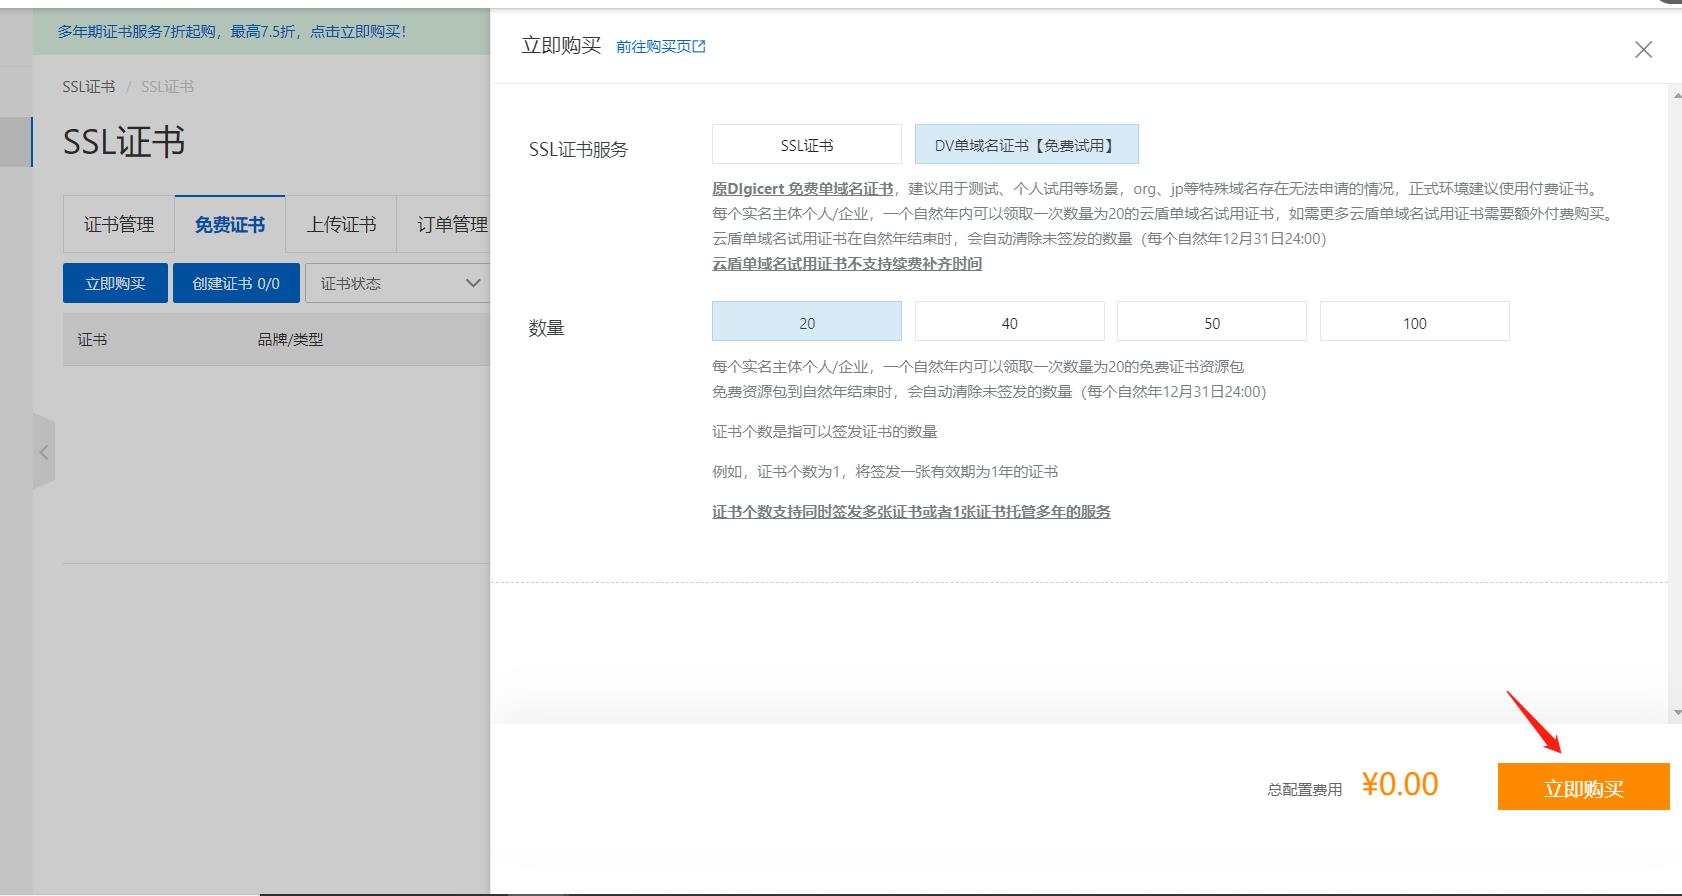Open the 前往购买页 external link

[661, 46]
